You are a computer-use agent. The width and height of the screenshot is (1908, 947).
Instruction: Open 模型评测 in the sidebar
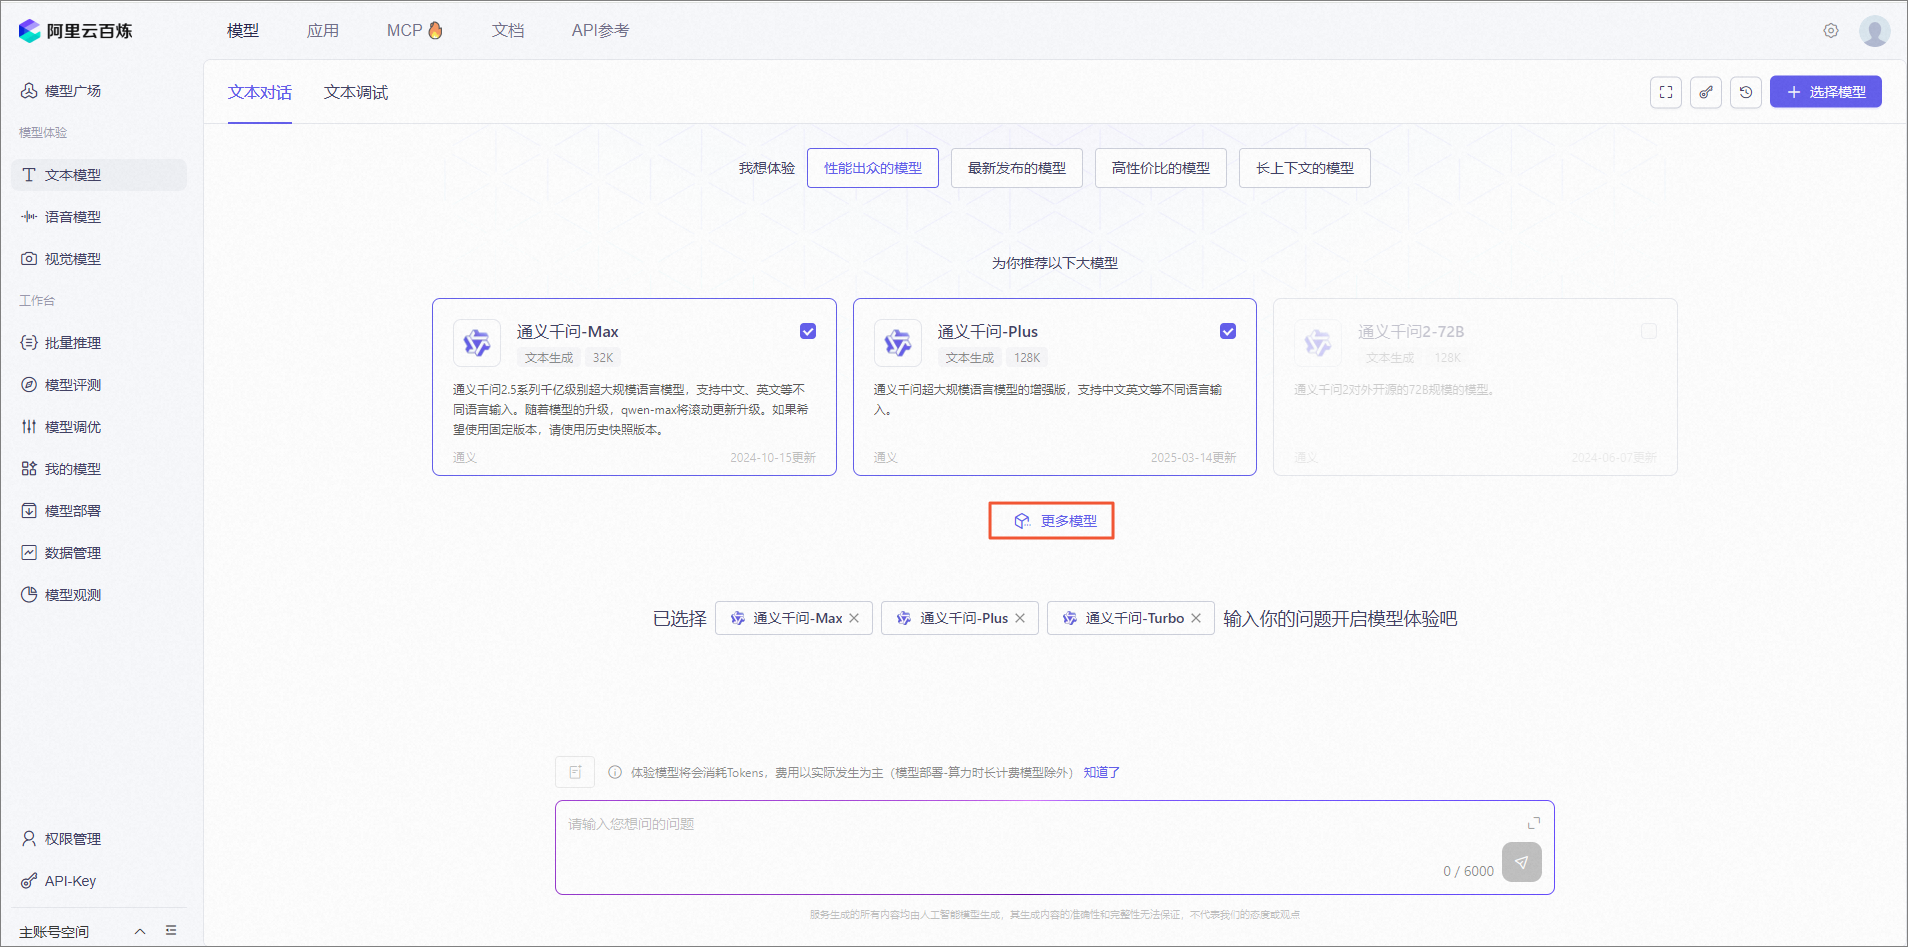pos(98,385)
